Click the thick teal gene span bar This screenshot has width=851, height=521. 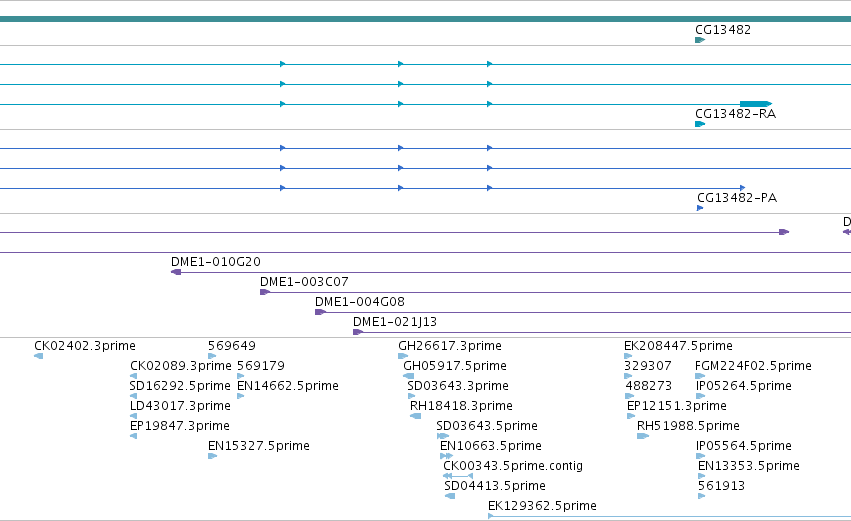[426, 19]
